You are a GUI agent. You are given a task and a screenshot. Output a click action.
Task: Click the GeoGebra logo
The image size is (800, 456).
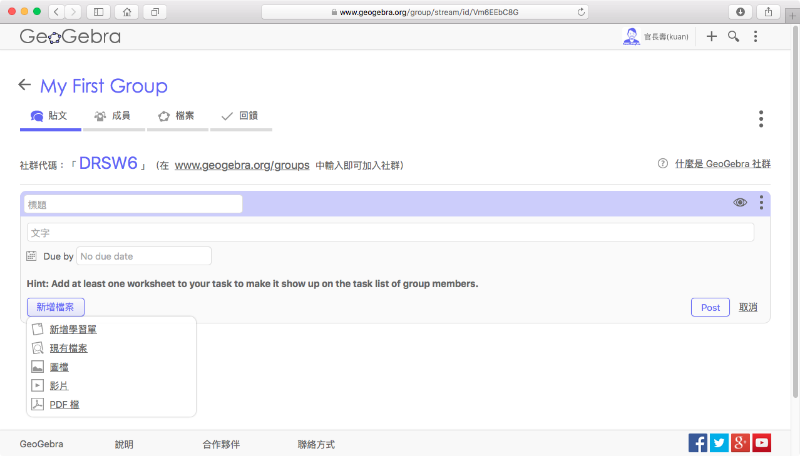click(x=70, y=36)
